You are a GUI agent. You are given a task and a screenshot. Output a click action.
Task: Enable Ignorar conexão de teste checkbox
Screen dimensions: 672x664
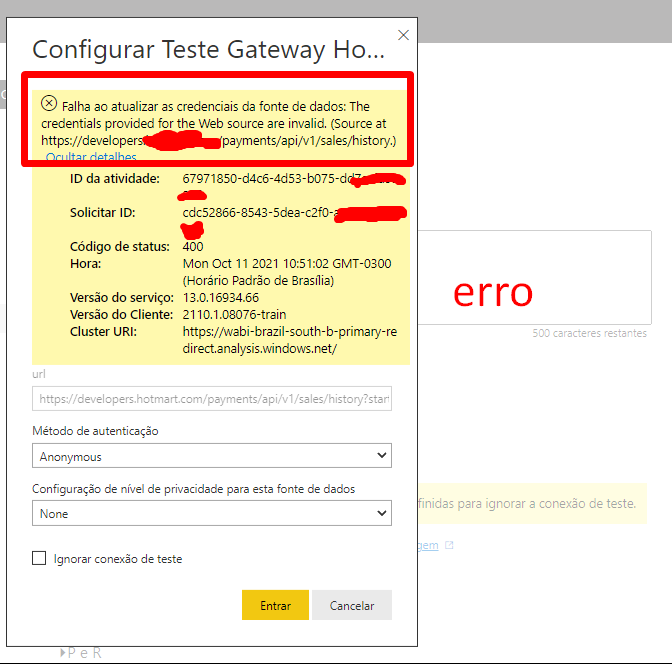click(39, 558)
